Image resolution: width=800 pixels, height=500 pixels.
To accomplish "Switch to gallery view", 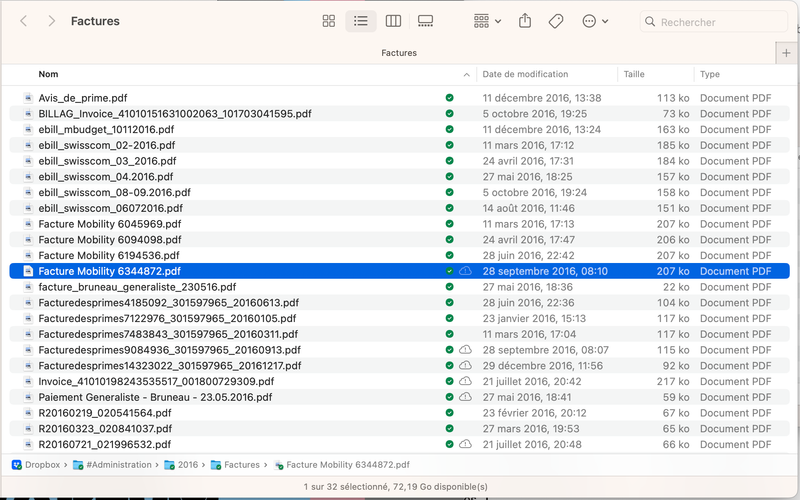I will (425, 21).
